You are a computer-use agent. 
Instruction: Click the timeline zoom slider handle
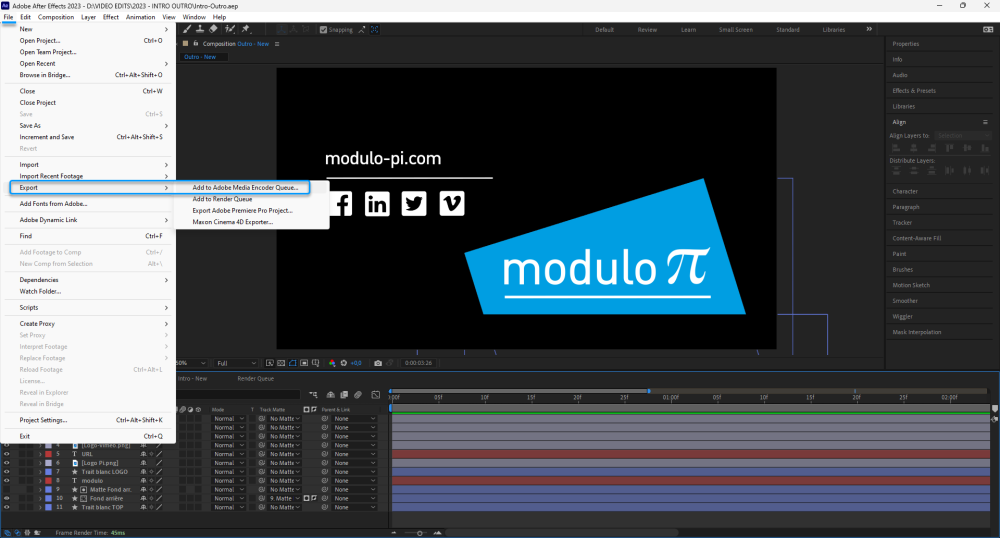[x=420, y=533]
